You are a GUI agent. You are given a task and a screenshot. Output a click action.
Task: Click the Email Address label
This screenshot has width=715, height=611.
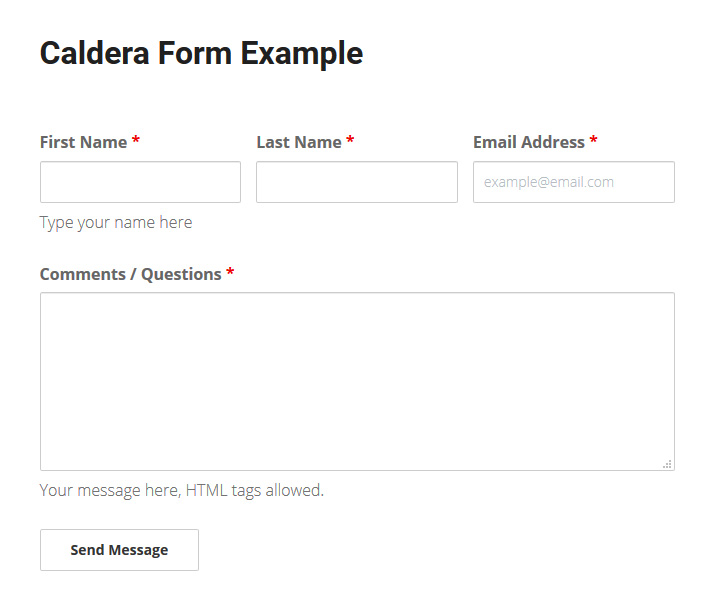pos(528,142)
